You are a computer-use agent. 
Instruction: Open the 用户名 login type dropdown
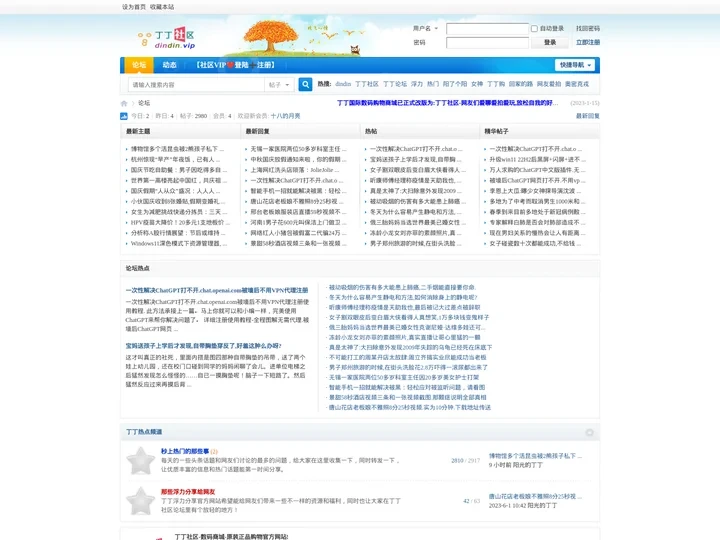[x=425, y=28]
